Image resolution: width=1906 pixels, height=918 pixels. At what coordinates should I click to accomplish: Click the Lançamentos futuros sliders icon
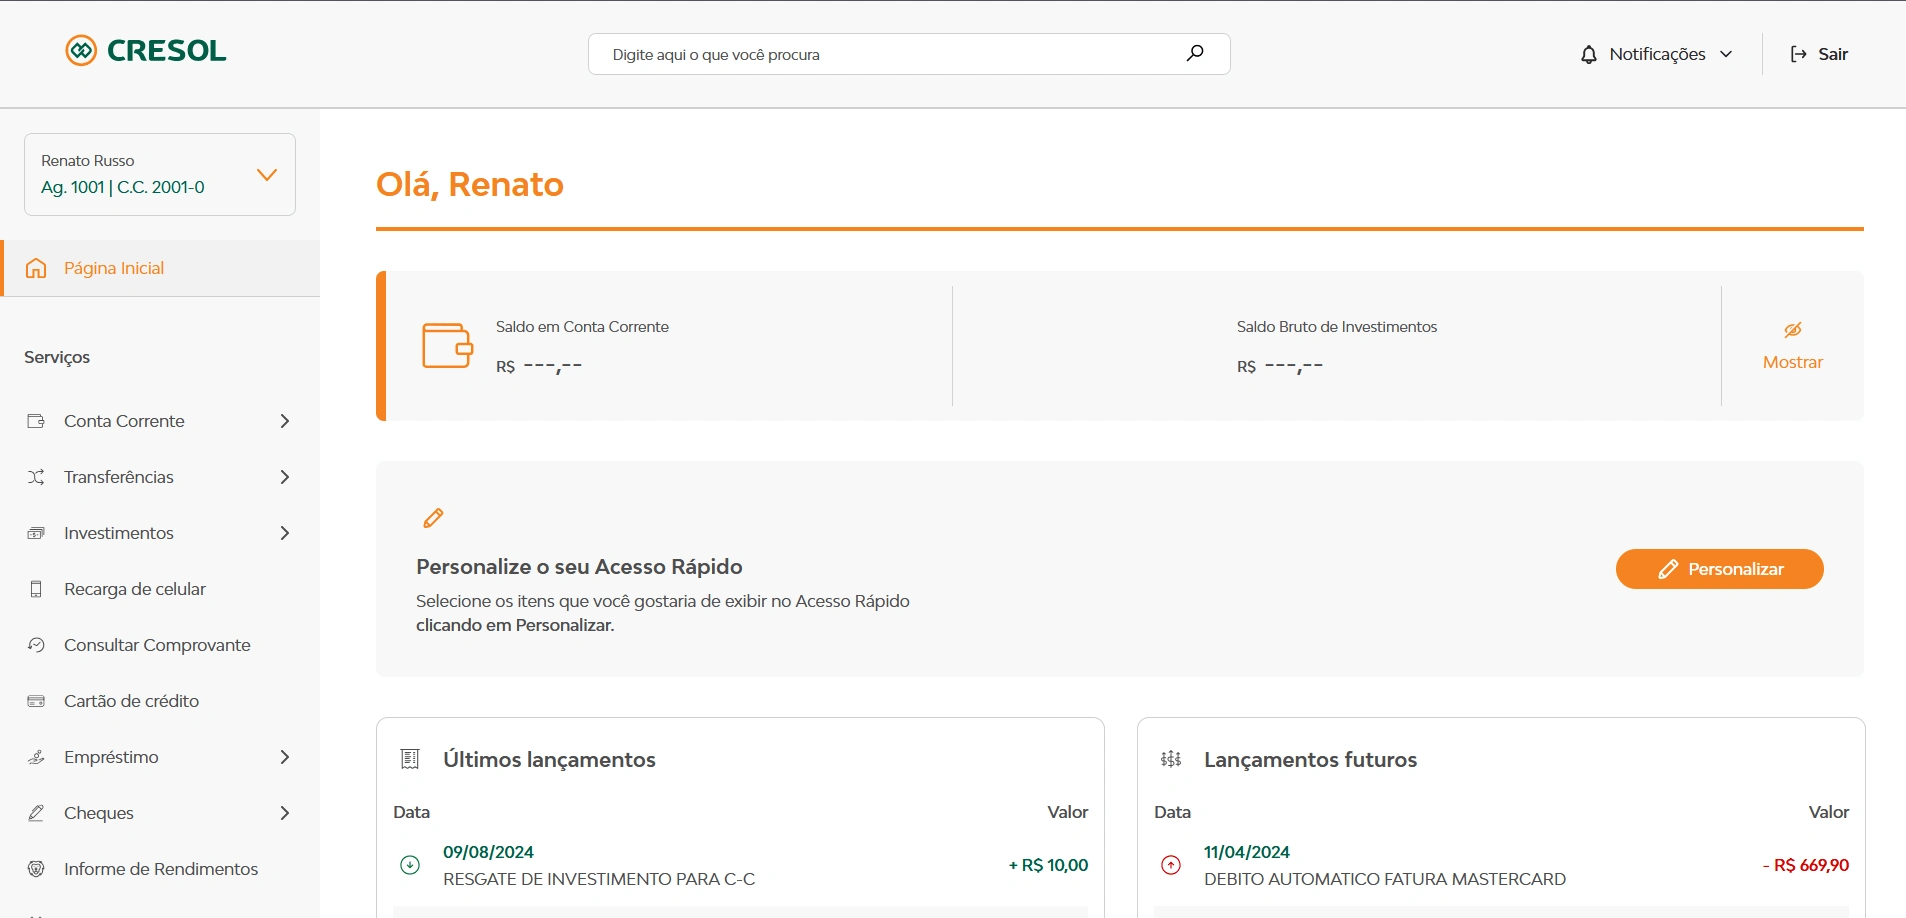[1171, 759]
